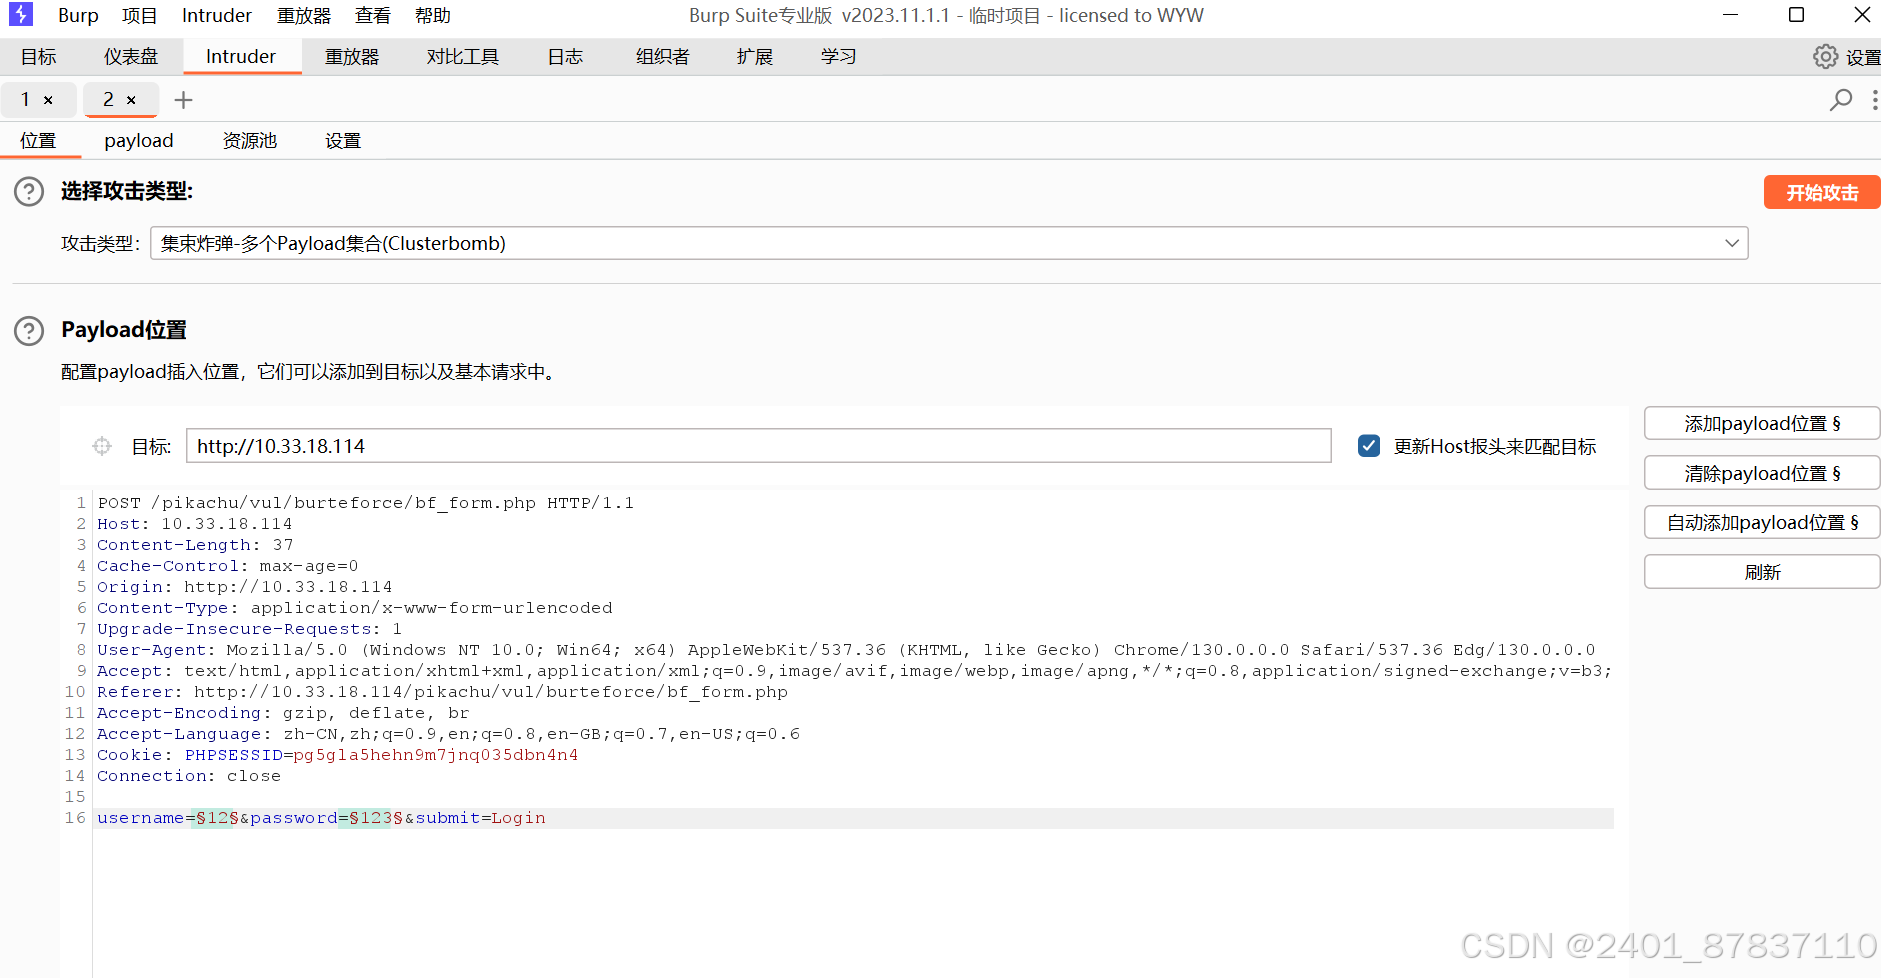
Task: Click help icon beside 选择攻击类型
Action: click(29, 191)
